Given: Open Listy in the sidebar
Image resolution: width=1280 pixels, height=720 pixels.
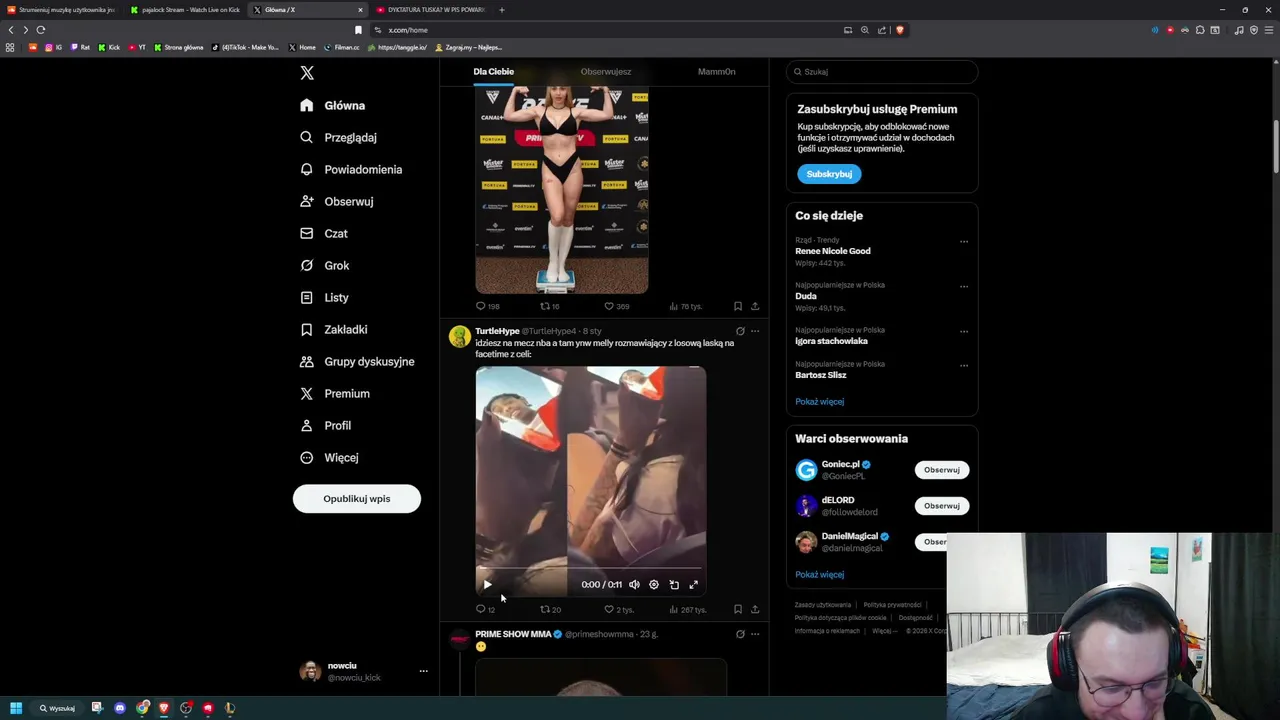Looking at the screenshot, I should click(x=324, y=297).
